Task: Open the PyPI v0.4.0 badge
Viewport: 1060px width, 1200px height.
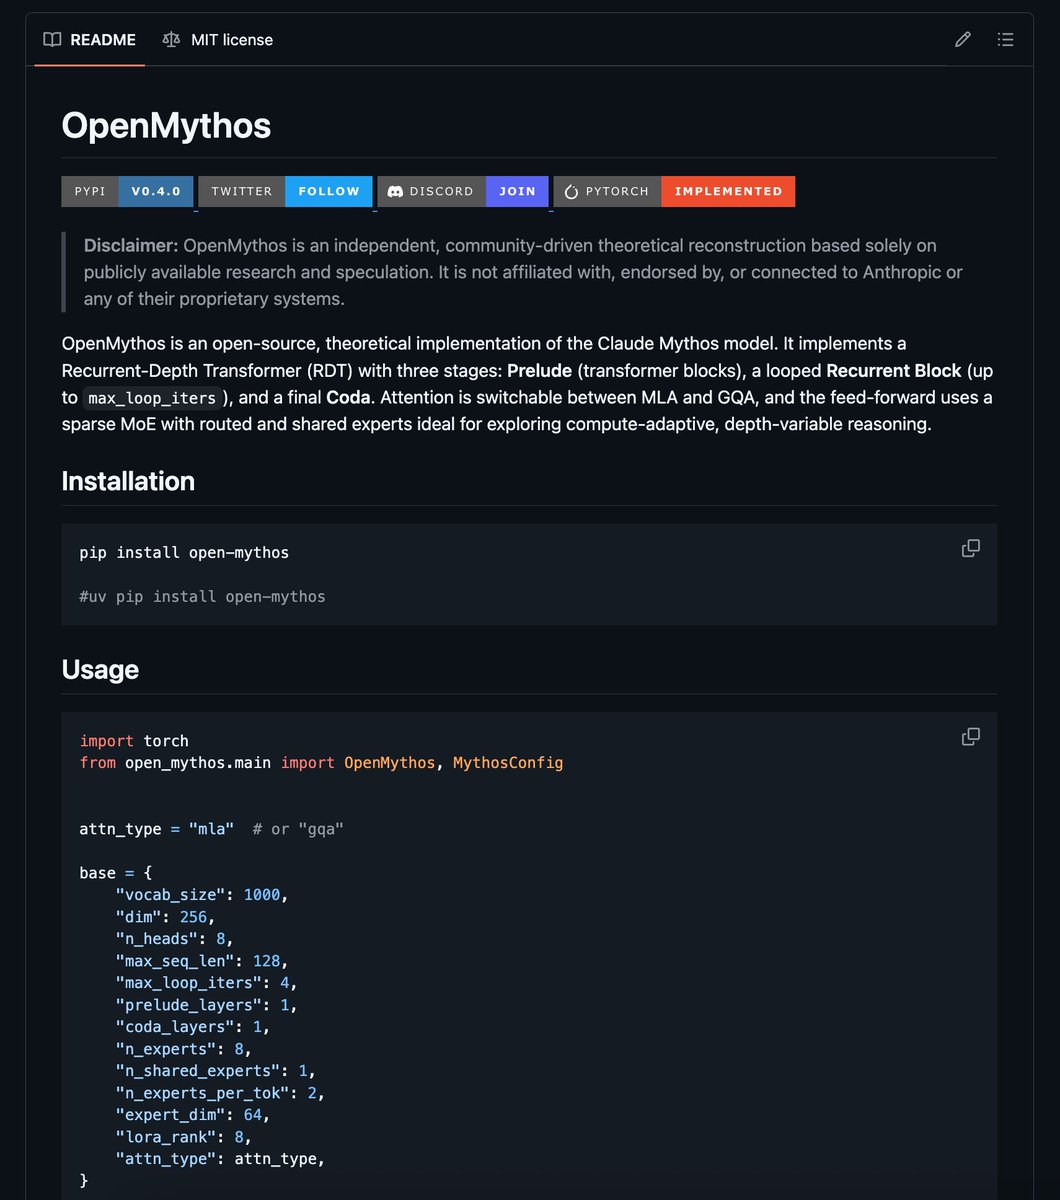Action: (127, 191)
